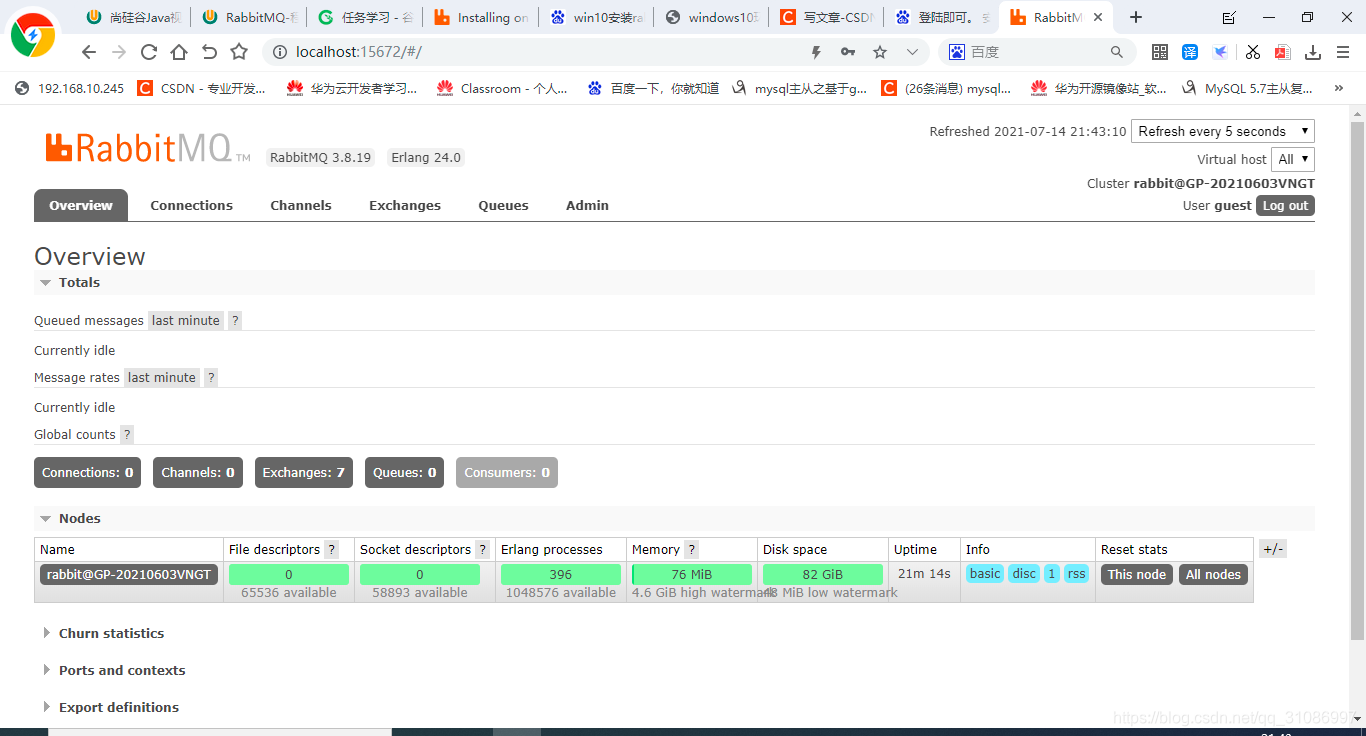Show help for Socket descriptors column
The height and width of the screenshot is (736, 1366).
tap(483, 550)
